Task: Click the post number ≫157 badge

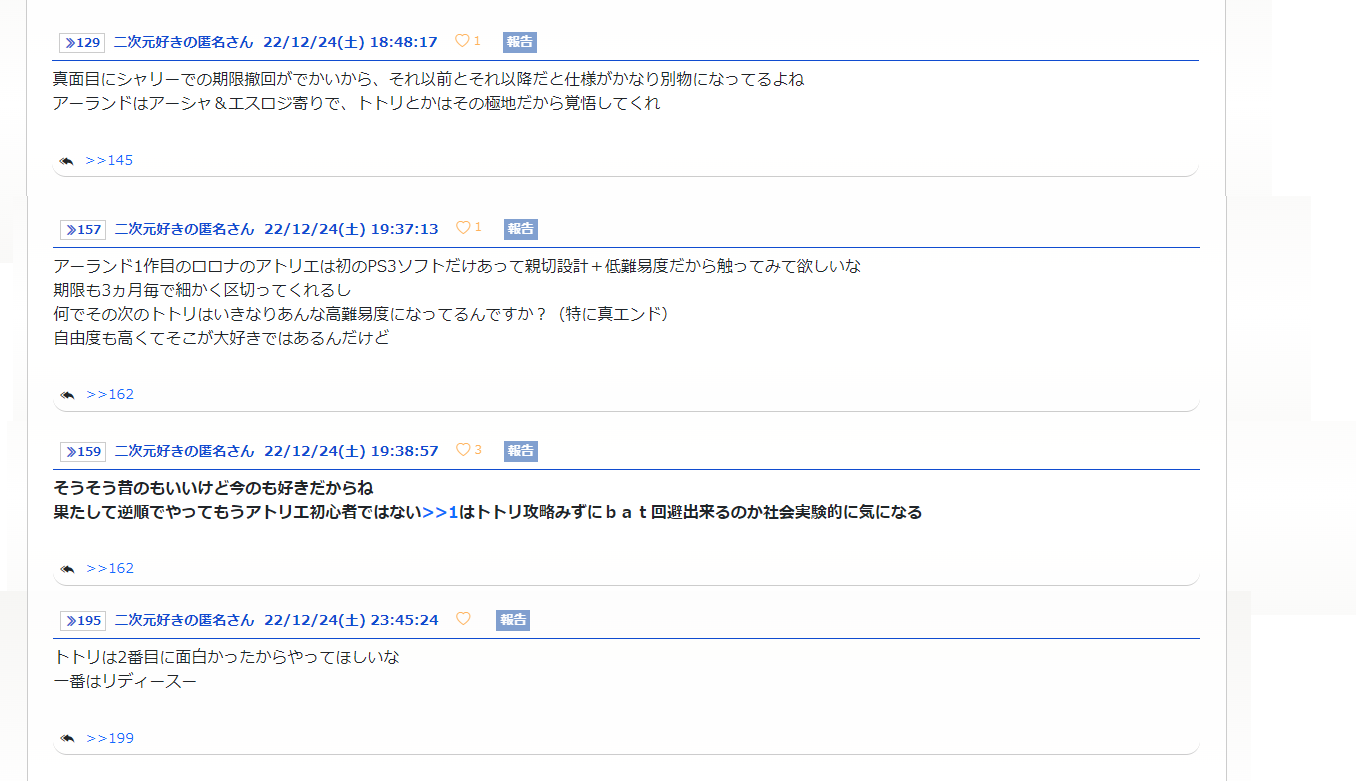Action: (82, 229)
